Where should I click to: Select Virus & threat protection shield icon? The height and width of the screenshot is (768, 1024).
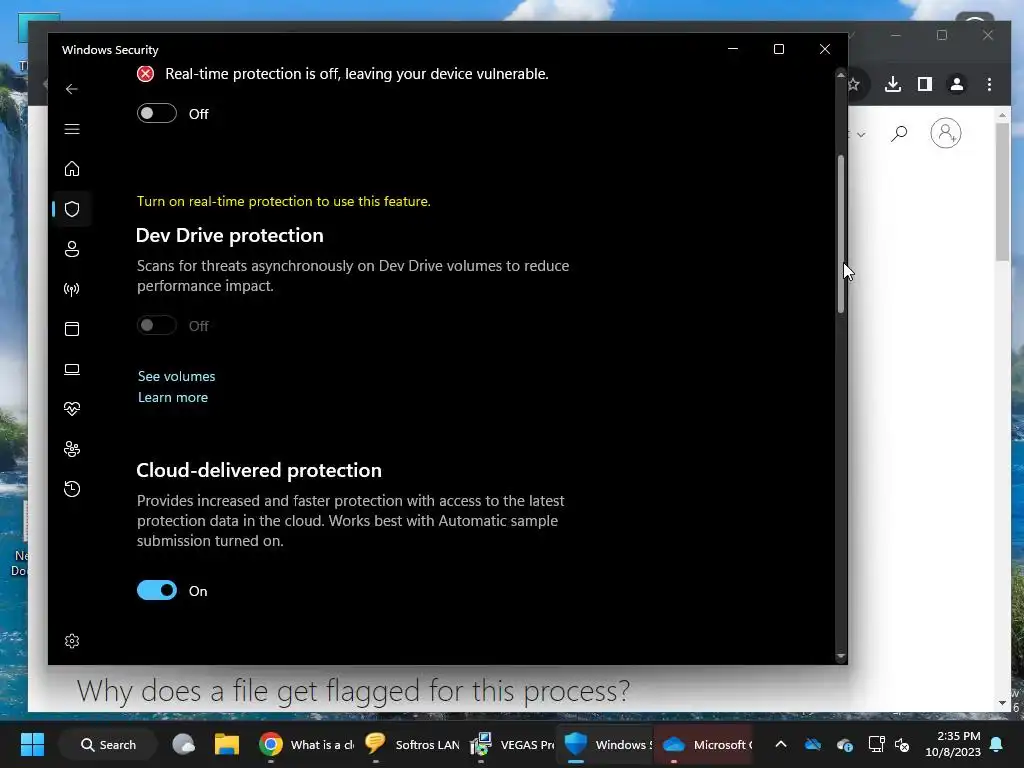(x=72, y=209)
